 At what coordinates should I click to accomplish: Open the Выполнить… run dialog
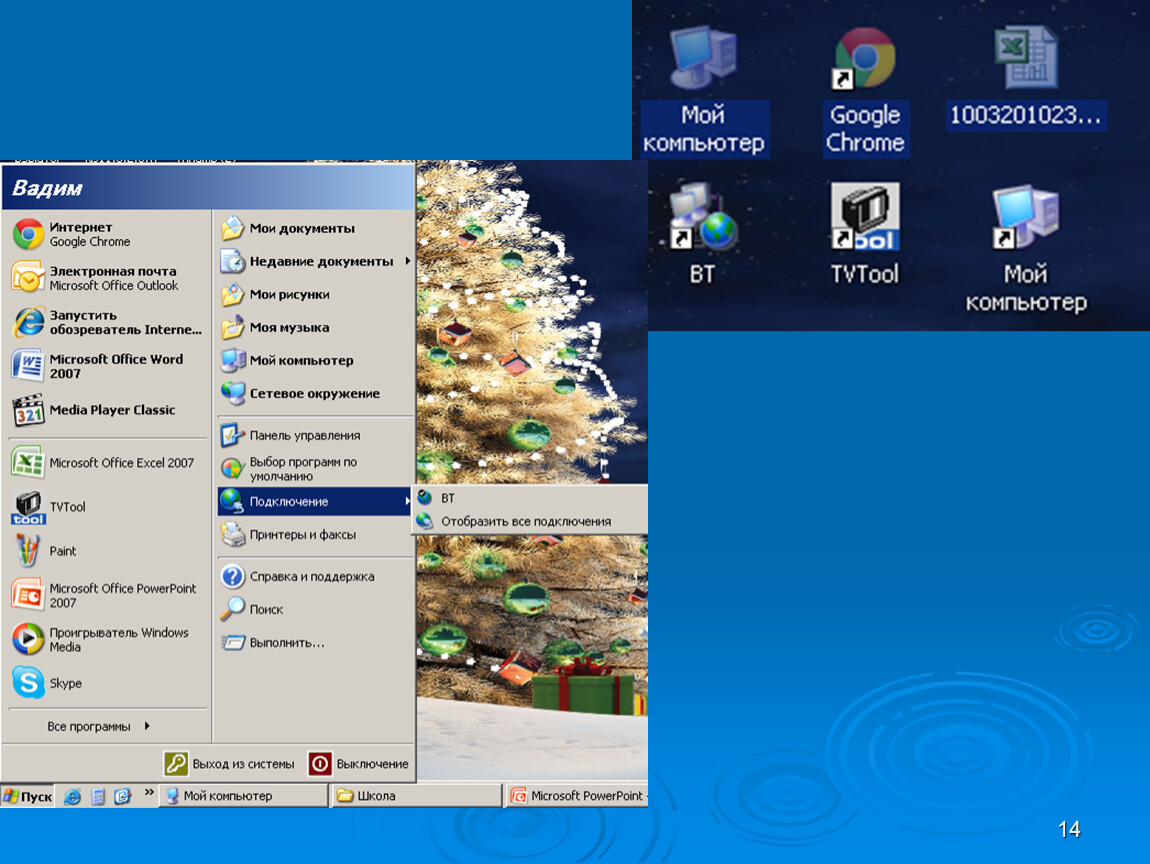point(315,642)
